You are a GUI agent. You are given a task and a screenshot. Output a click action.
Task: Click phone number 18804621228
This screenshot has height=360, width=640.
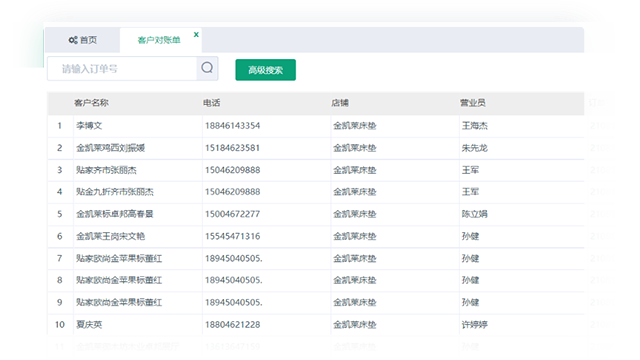[x=232, y=325]
